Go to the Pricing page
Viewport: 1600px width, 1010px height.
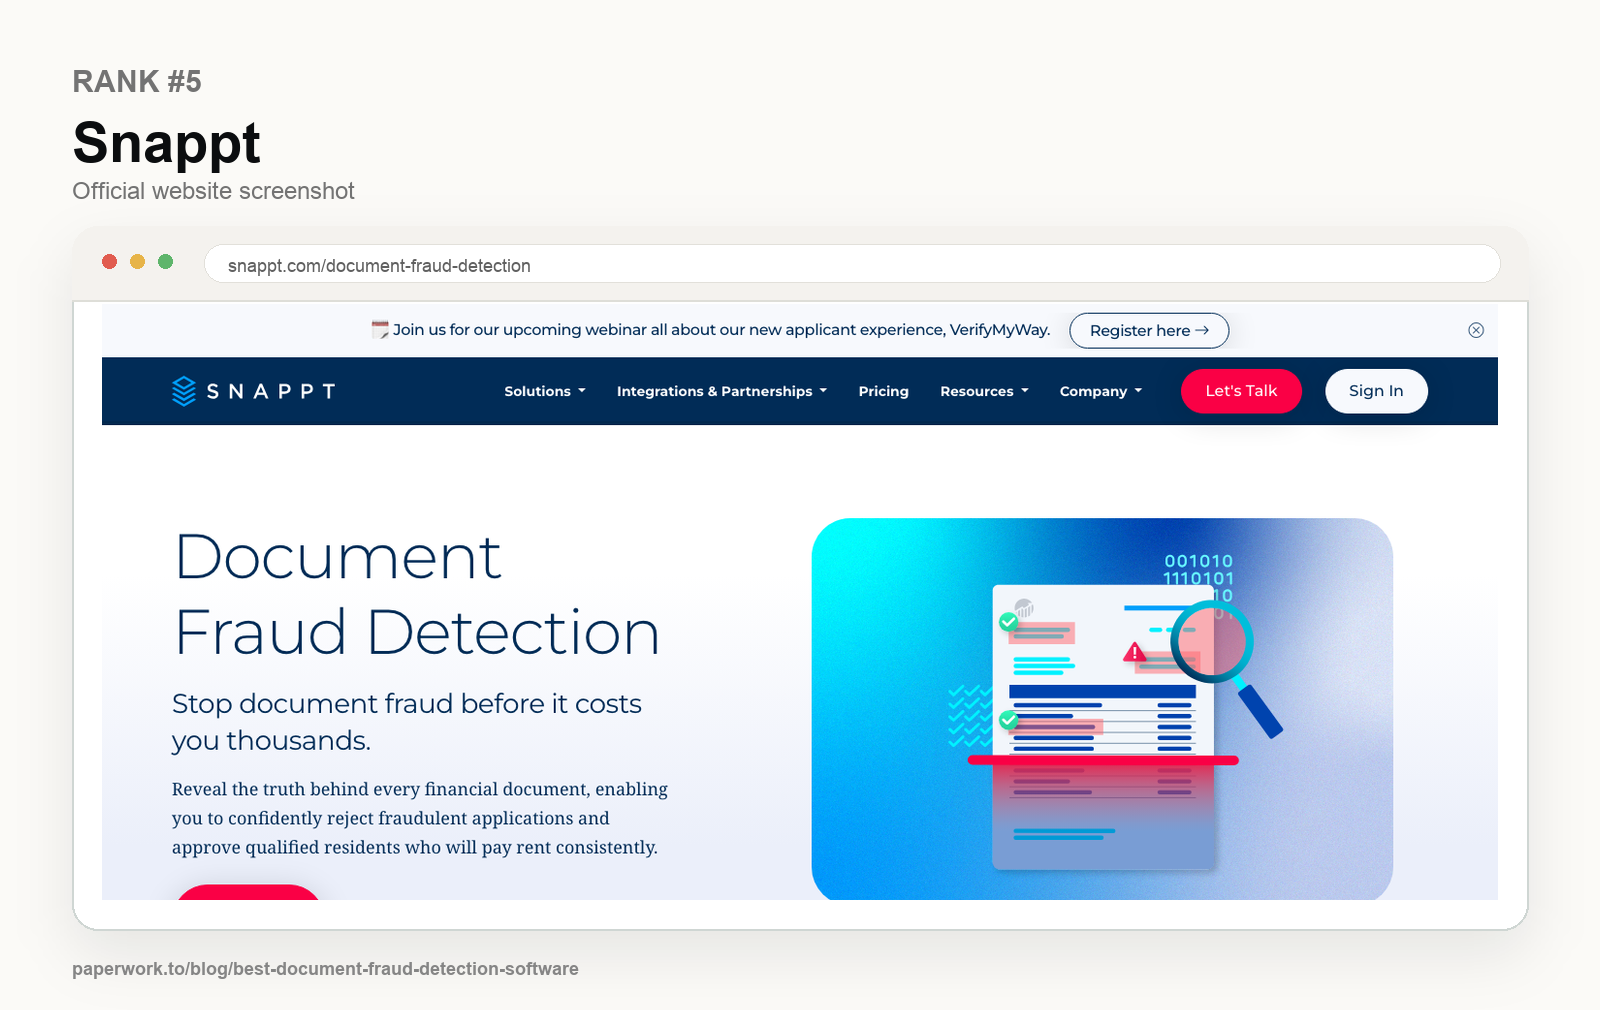click(x=884, y=391)
